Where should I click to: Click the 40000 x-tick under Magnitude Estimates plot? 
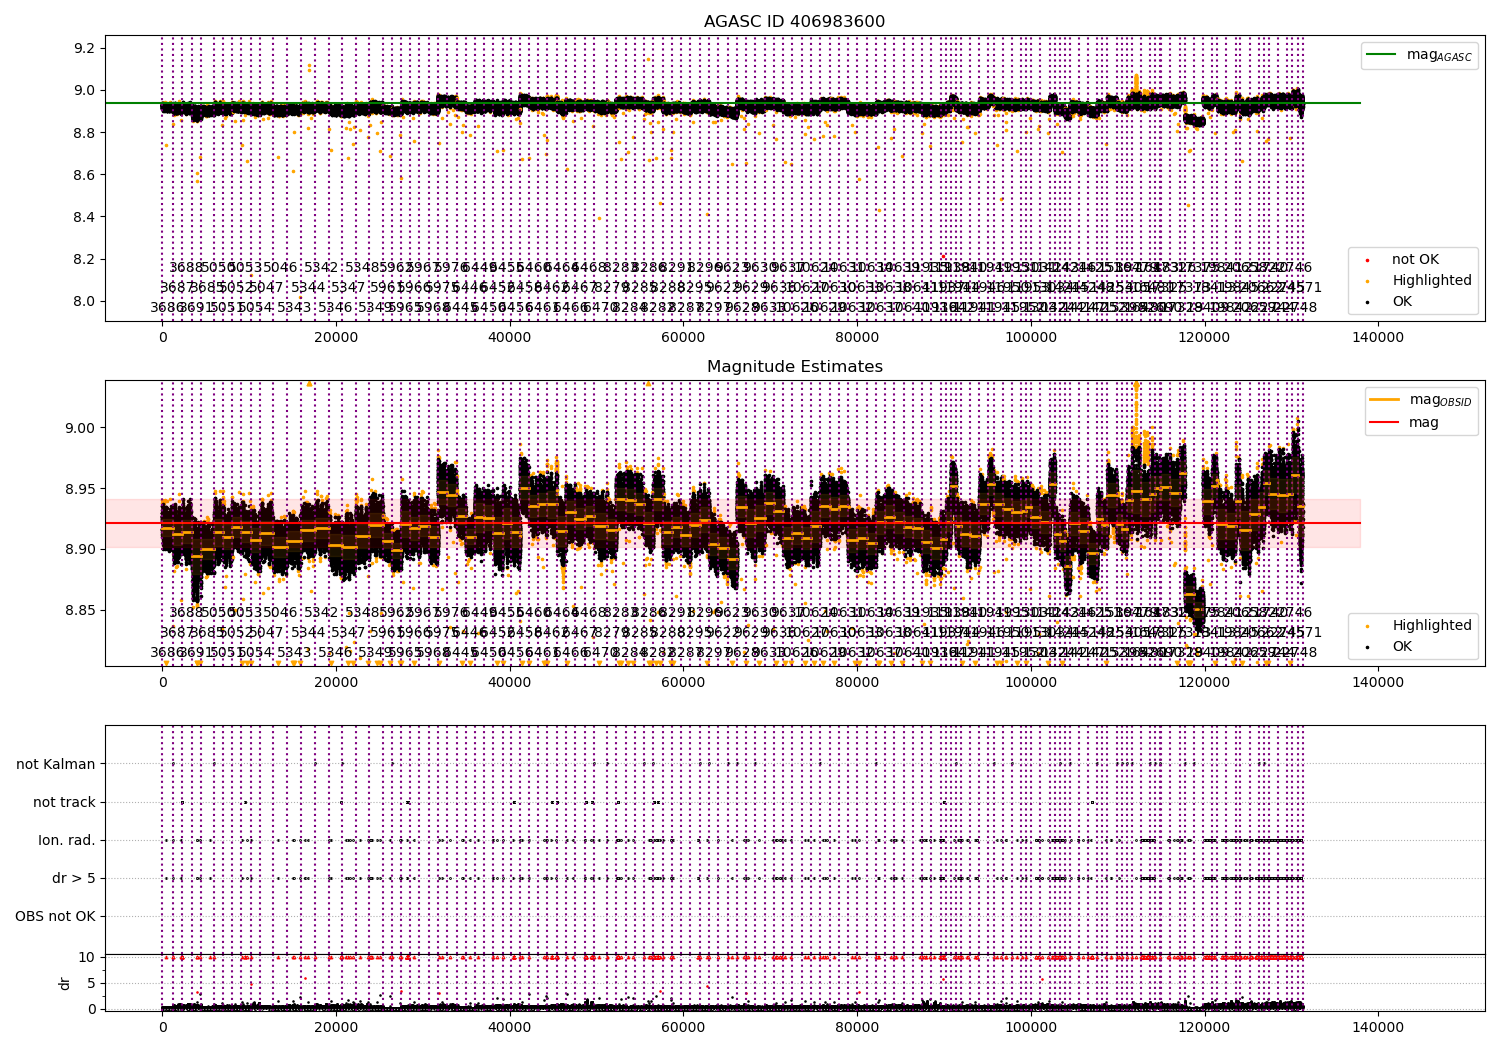pyautogui.click(x=509, y=683)
